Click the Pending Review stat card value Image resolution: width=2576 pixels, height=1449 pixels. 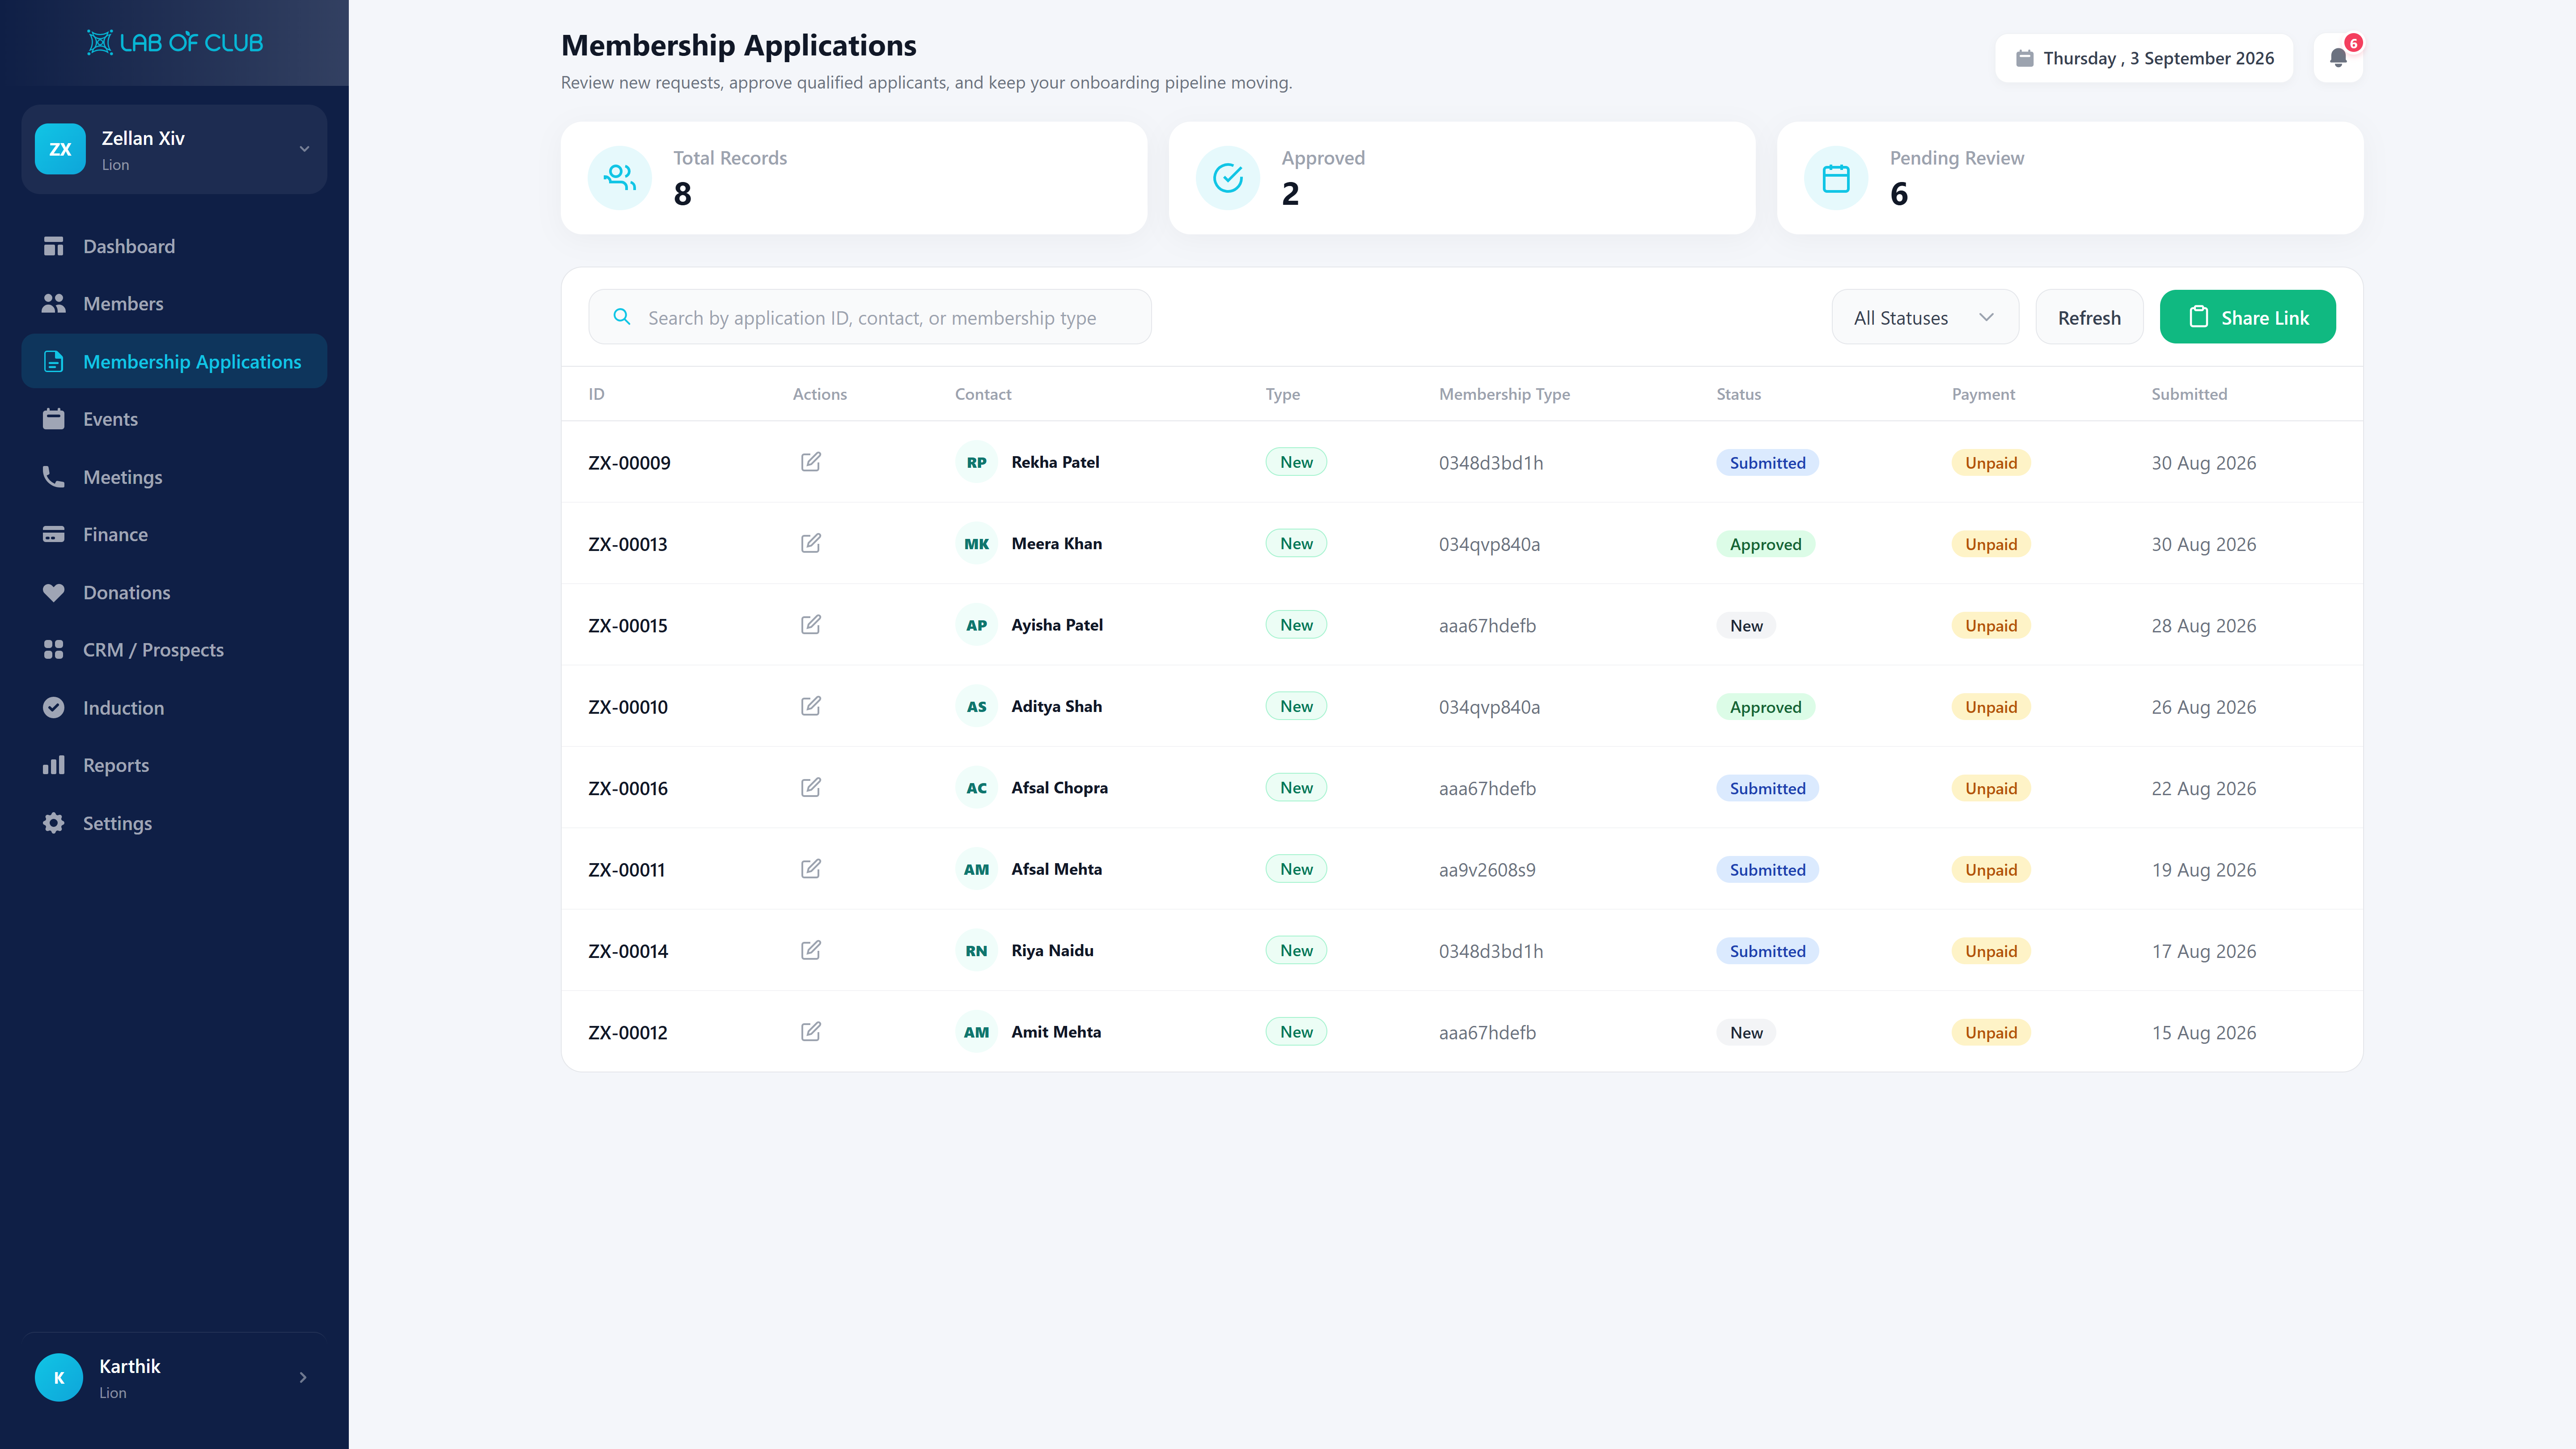coord(1899,194)
